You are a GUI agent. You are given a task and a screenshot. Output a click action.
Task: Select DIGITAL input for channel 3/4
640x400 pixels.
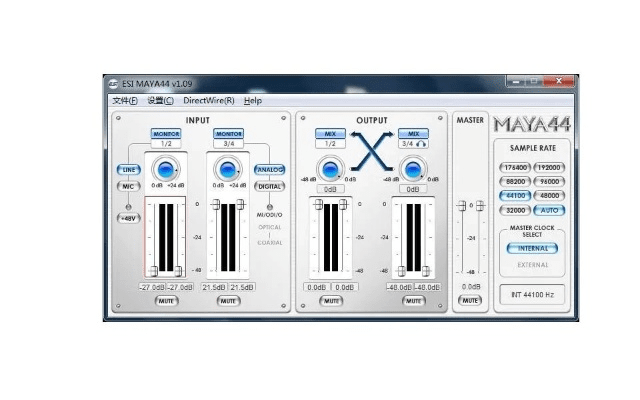click(269, 186)
